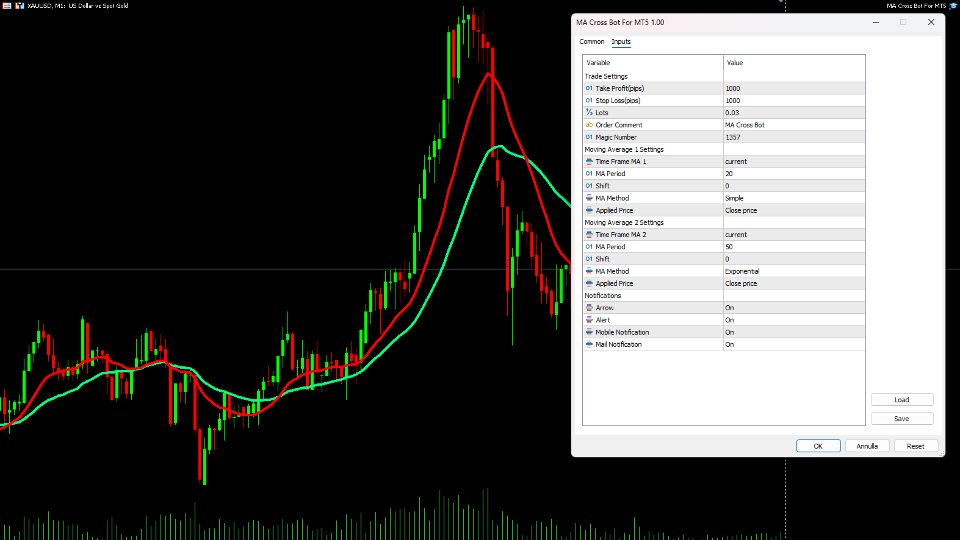Edit the Order Comment value MA Cross Bot
This screenshot has width=960, height=540.
tap(794, 125)
